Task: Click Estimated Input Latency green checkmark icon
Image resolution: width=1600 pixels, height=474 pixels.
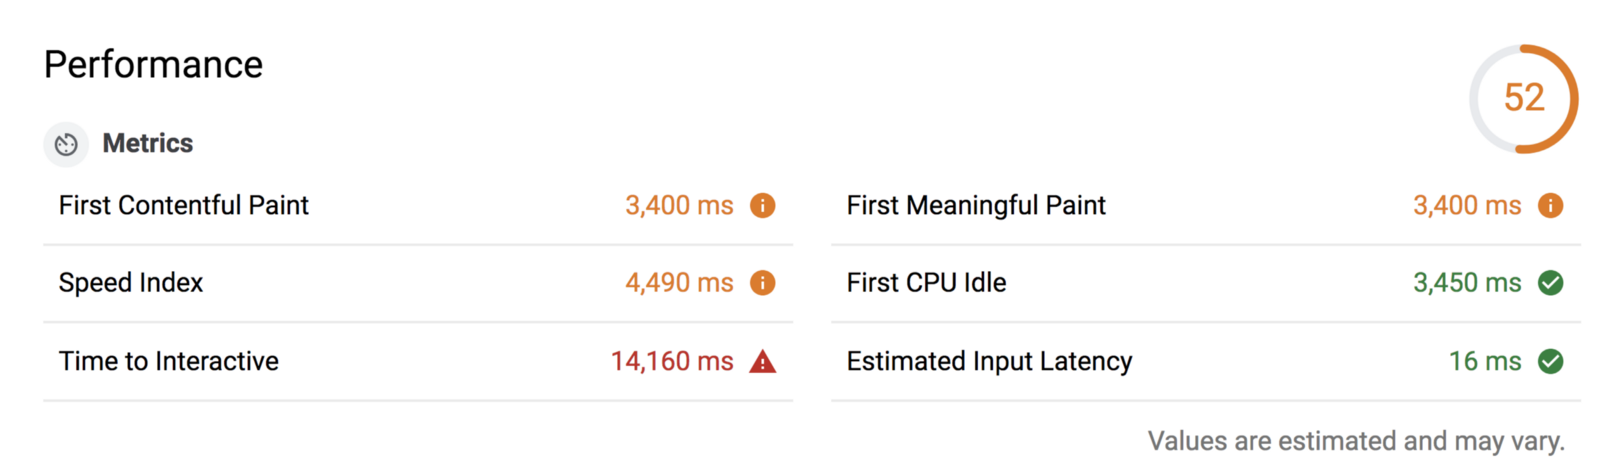Action: click(1551, 361)
